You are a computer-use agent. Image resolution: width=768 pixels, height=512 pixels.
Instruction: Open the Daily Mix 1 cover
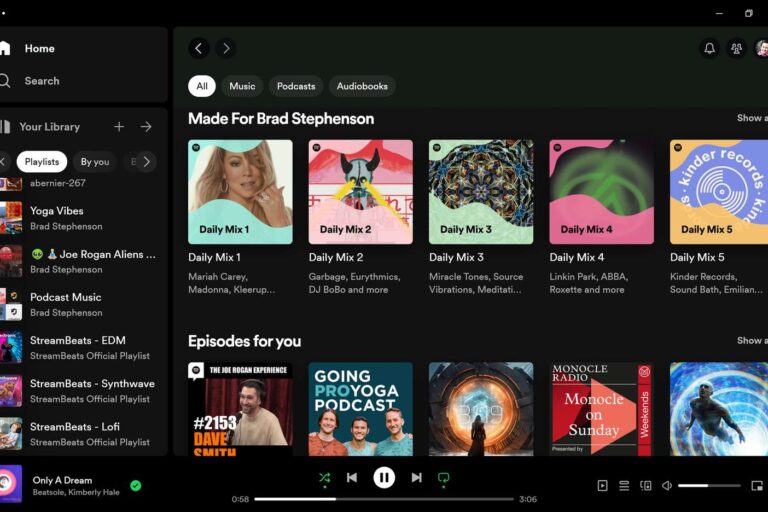pyautogui.click(x=240, y=192)
